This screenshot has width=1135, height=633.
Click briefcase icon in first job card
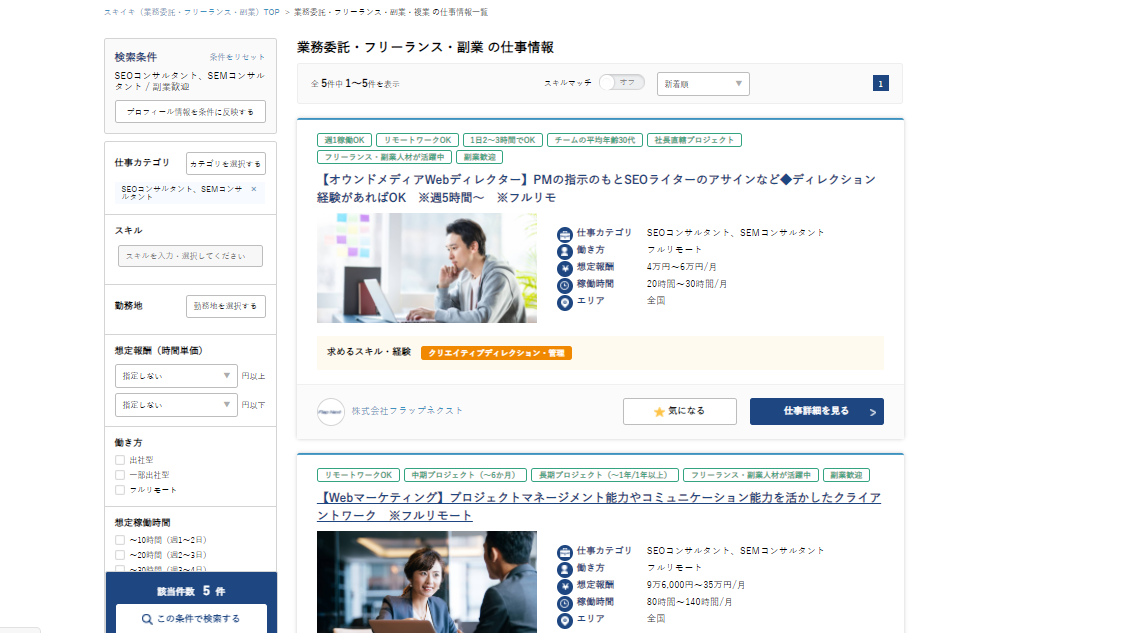565,235
